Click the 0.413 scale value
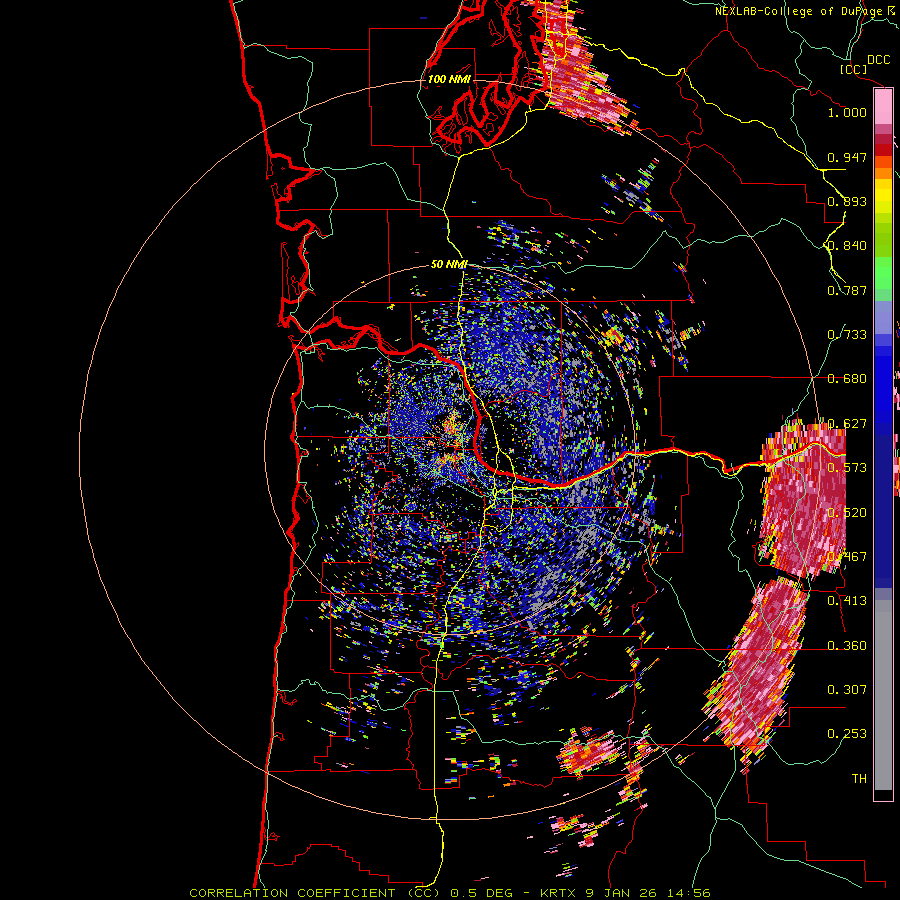The width and height of the screenshot is (900, 900). pos(847,601)
